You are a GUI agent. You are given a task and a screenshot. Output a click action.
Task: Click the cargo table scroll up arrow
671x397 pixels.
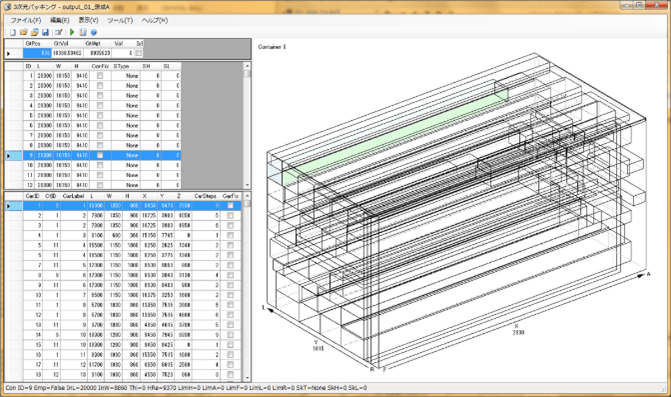point(247,196)
